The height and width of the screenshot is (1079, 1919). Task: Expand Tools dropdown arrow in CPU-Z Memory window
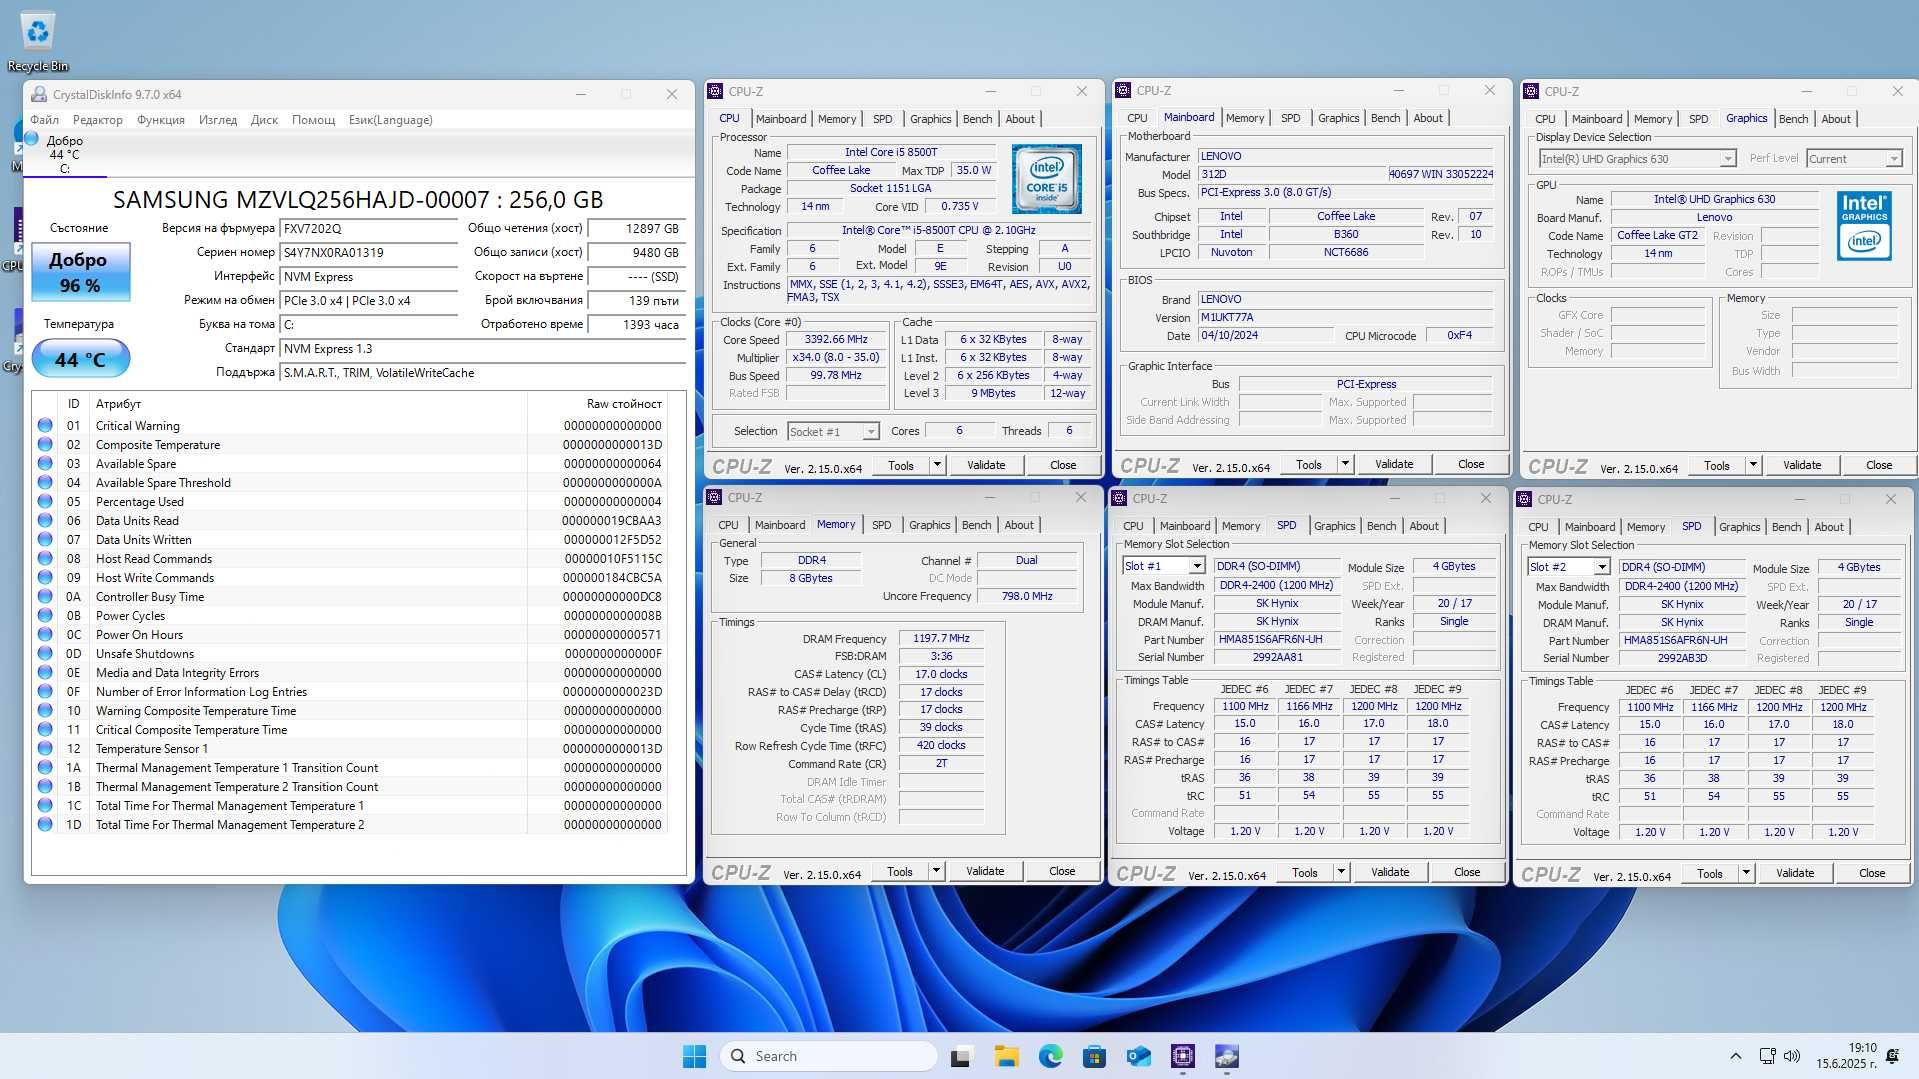[x=936, y=871]
